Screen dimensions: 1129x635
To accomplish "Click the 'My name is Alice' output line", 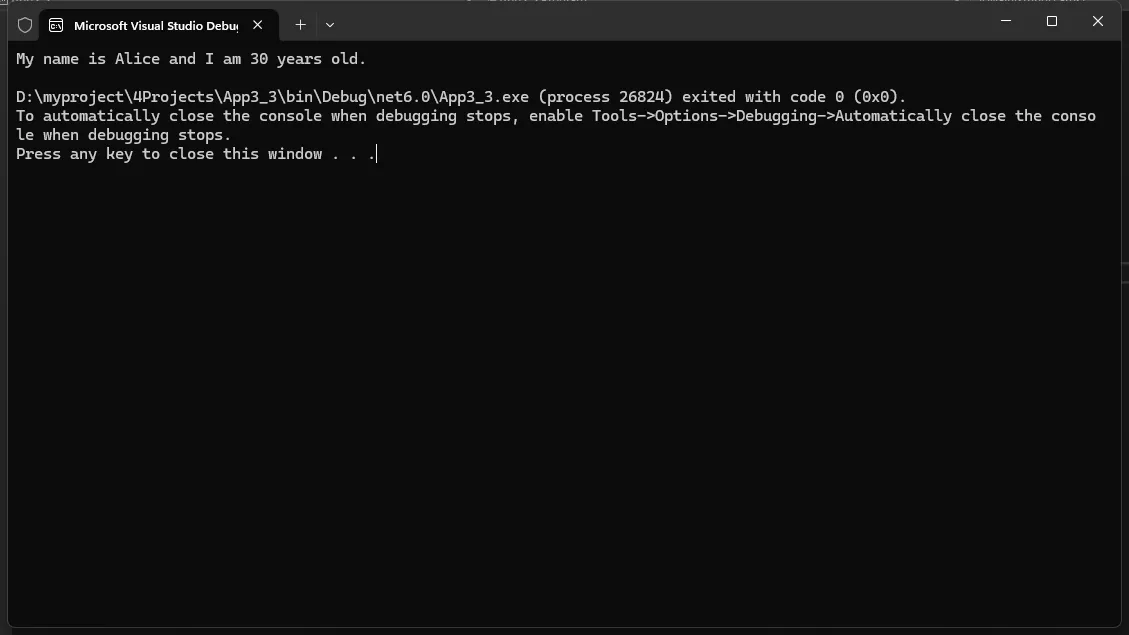I will (191, 59).
